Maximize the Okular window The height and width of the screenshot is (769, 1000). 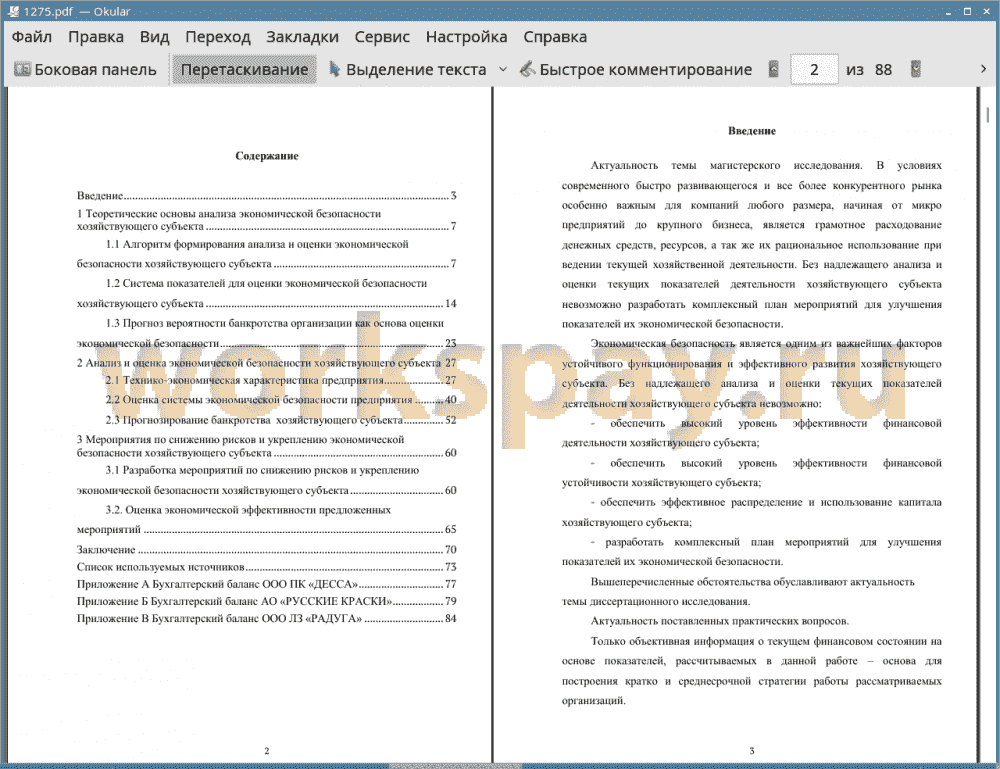967,11
